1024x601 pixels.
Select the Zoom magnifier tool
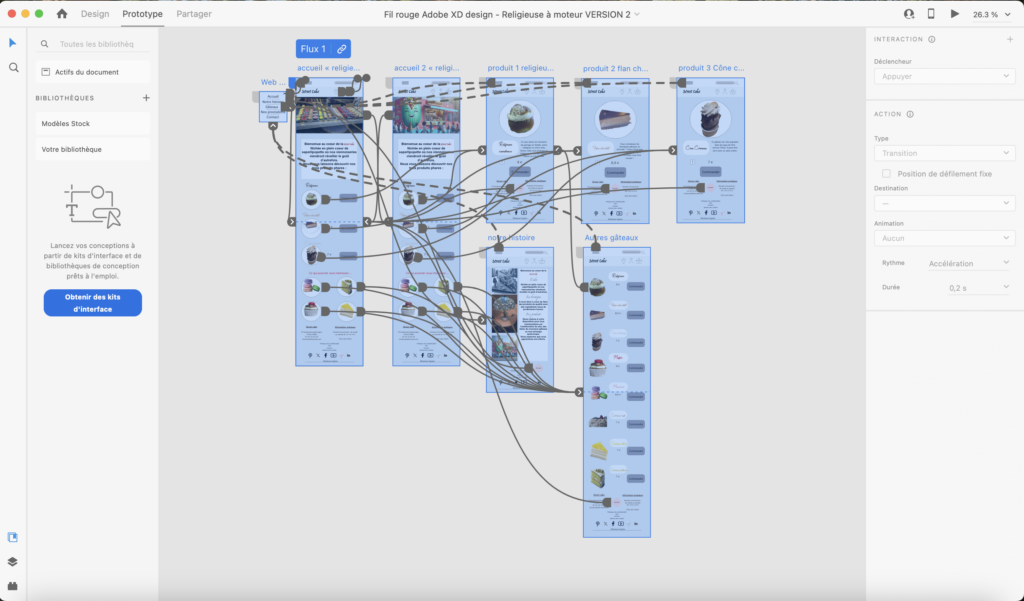tap(13, 68)
